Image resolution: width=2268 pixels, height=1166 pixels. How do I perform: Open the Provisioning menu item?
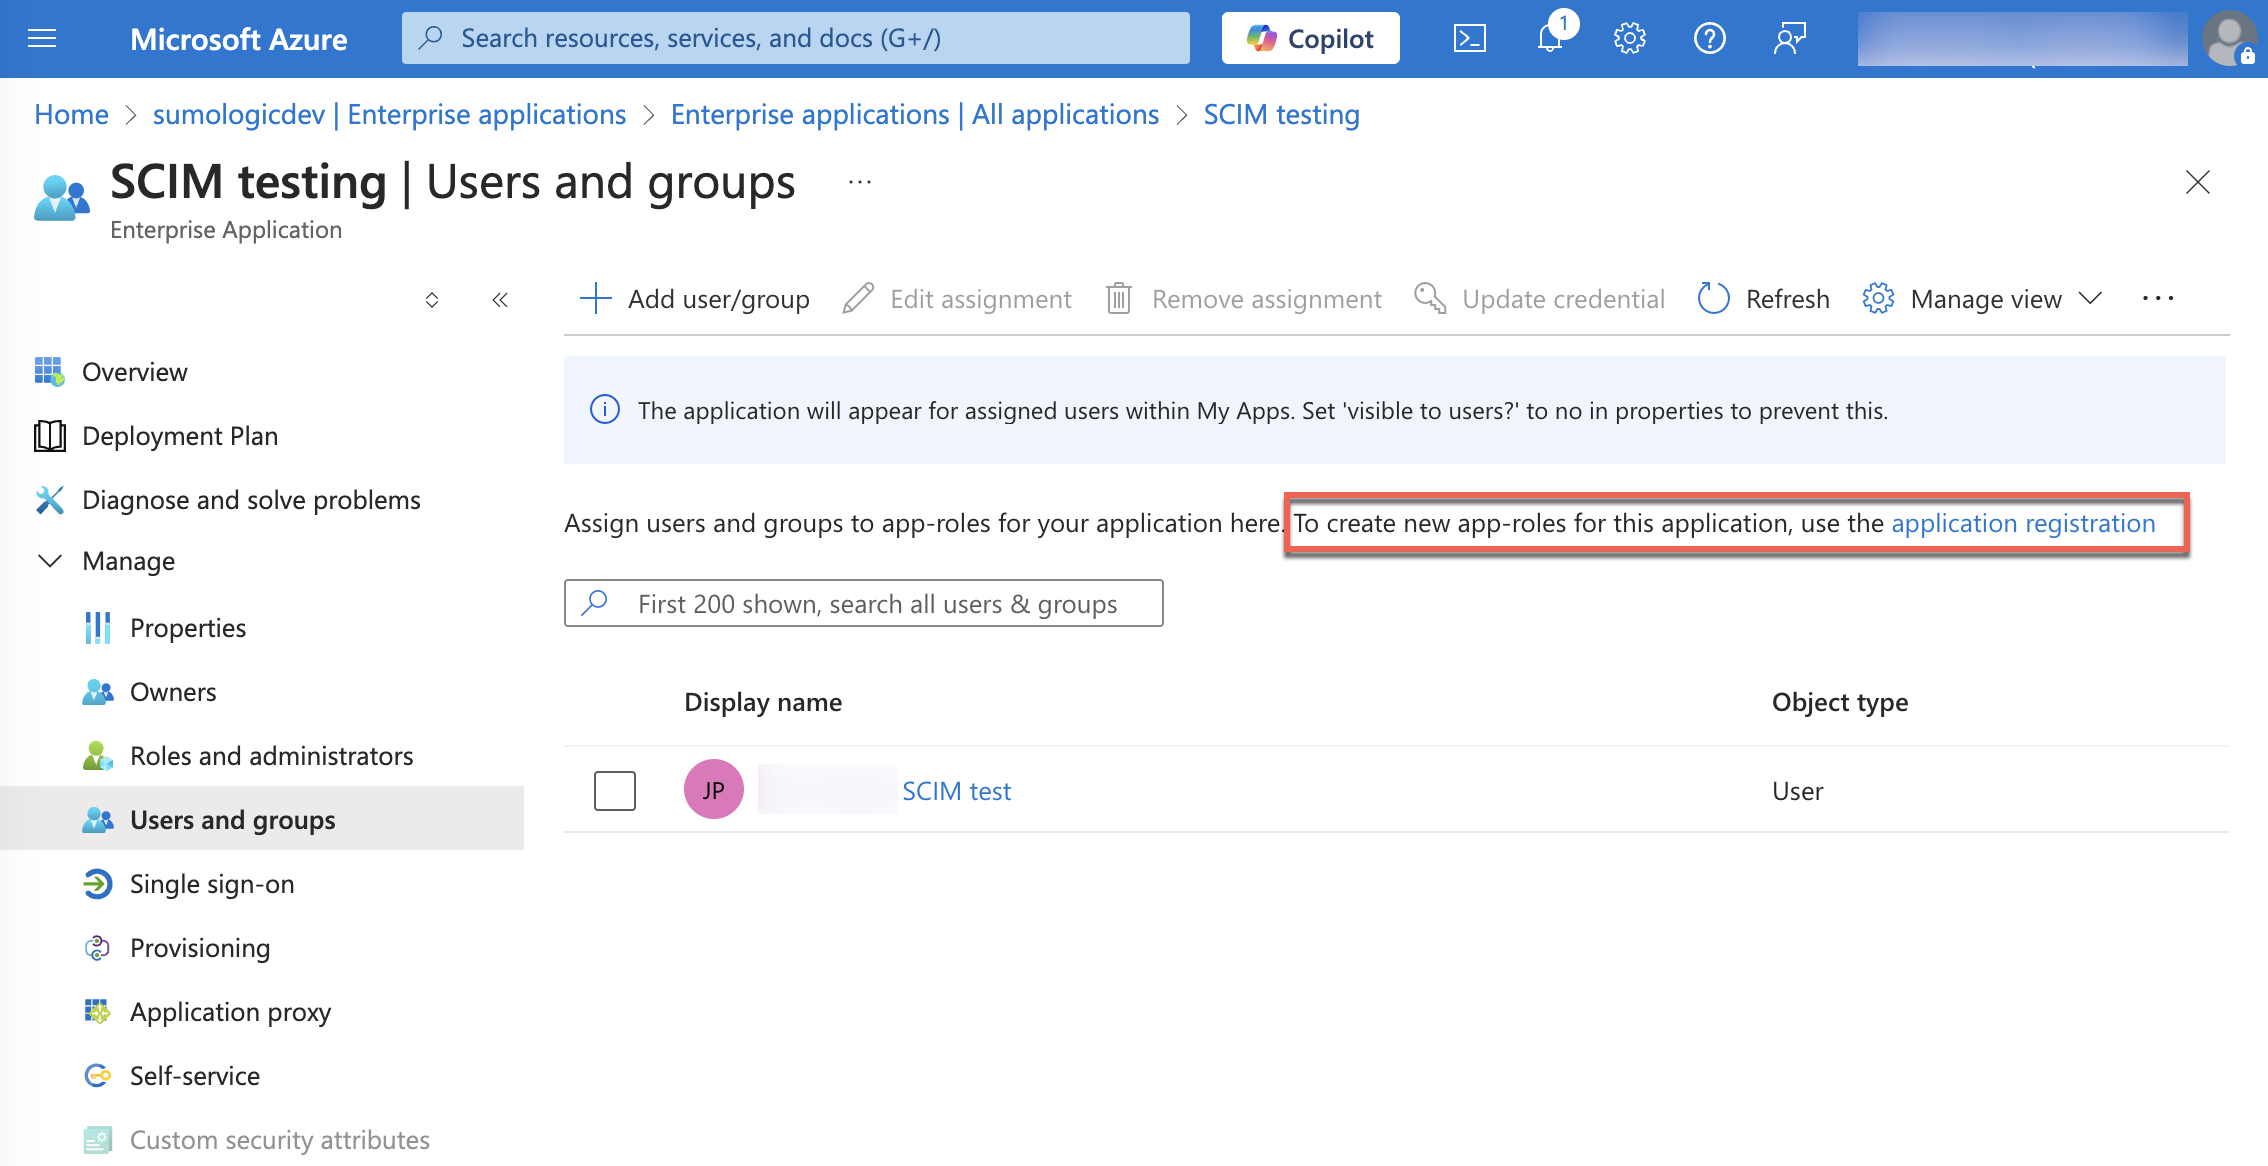(x=200, y=948)
